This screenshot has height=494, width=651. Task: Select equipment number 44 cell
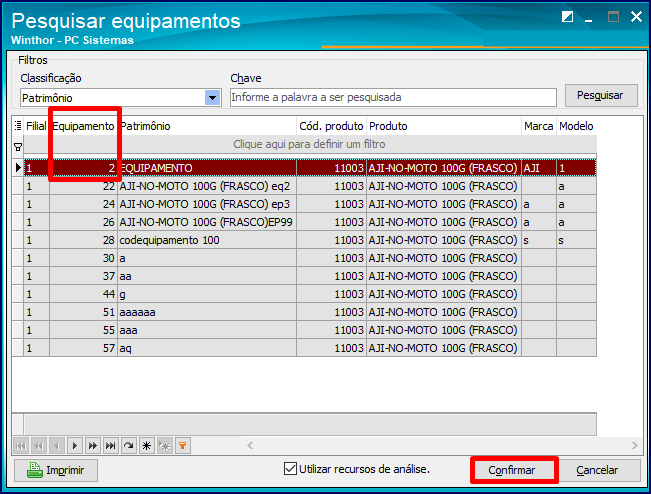click(83, 294)
